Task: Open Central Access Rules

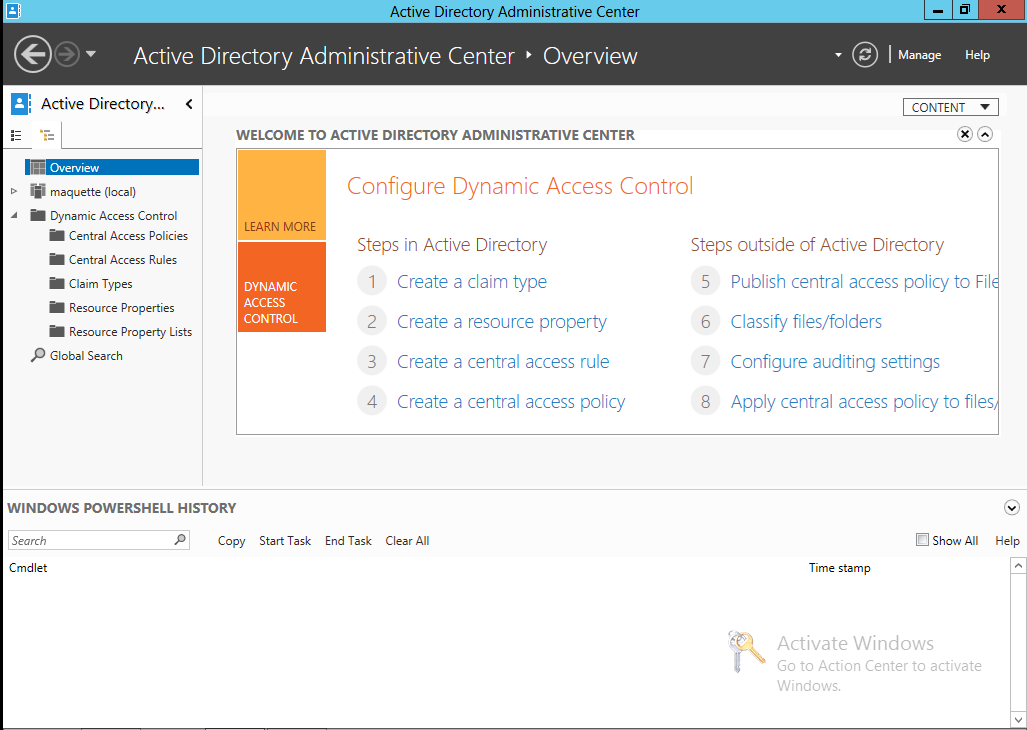Action: click(122, 260)
